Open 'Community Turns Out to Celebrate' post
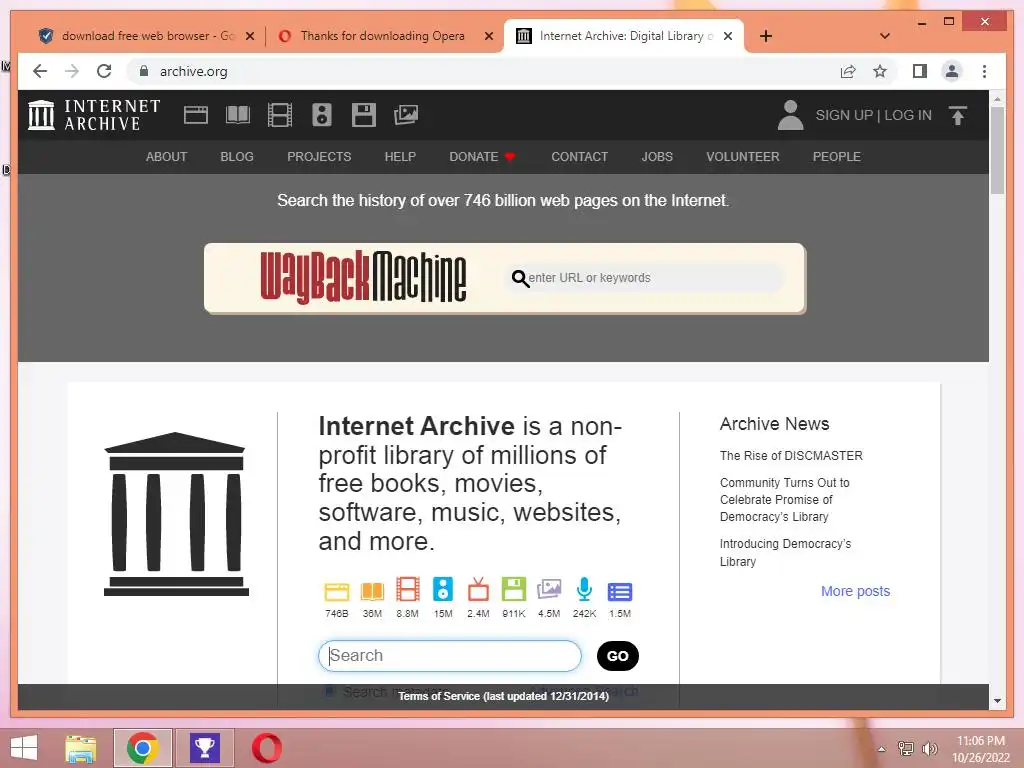This screenshot has height=768, width=1024. click(x=784, y=500)
